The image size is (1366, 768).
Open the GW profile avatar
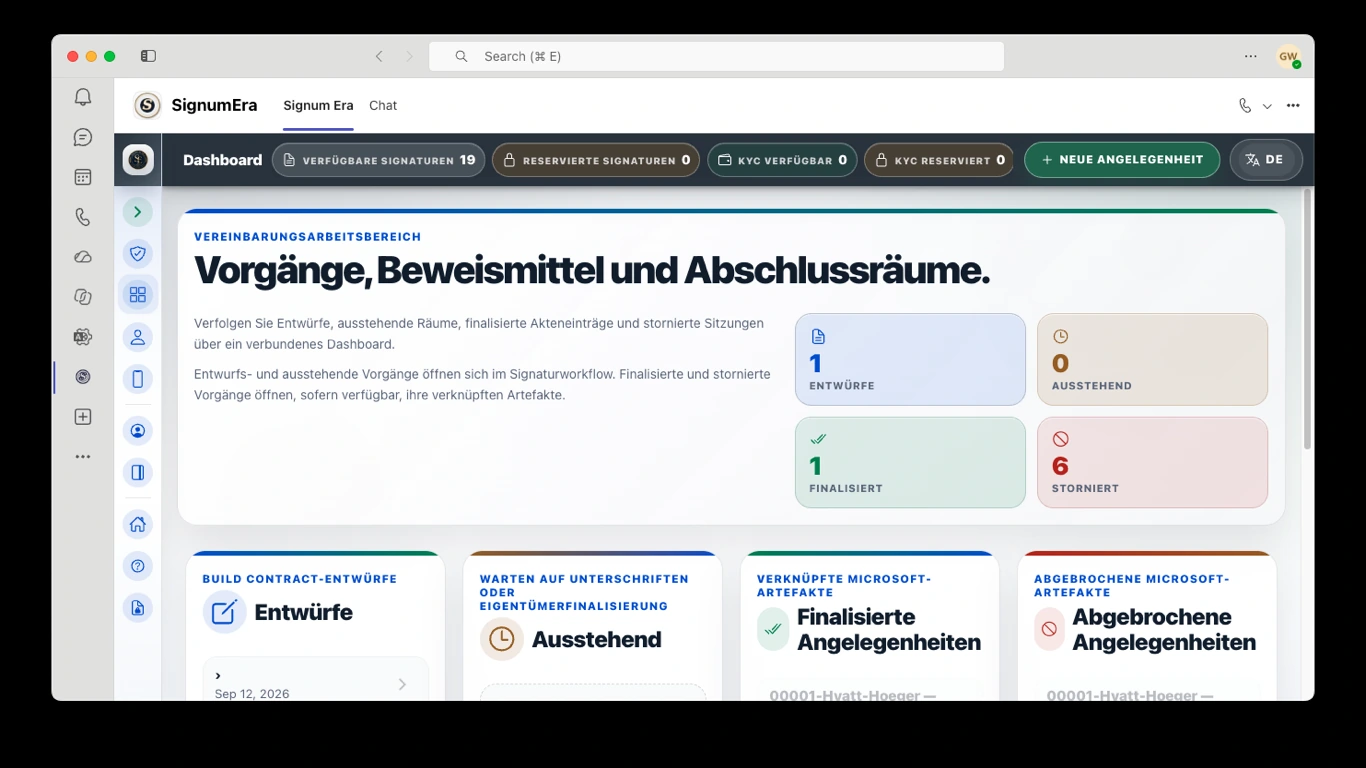1288,57
